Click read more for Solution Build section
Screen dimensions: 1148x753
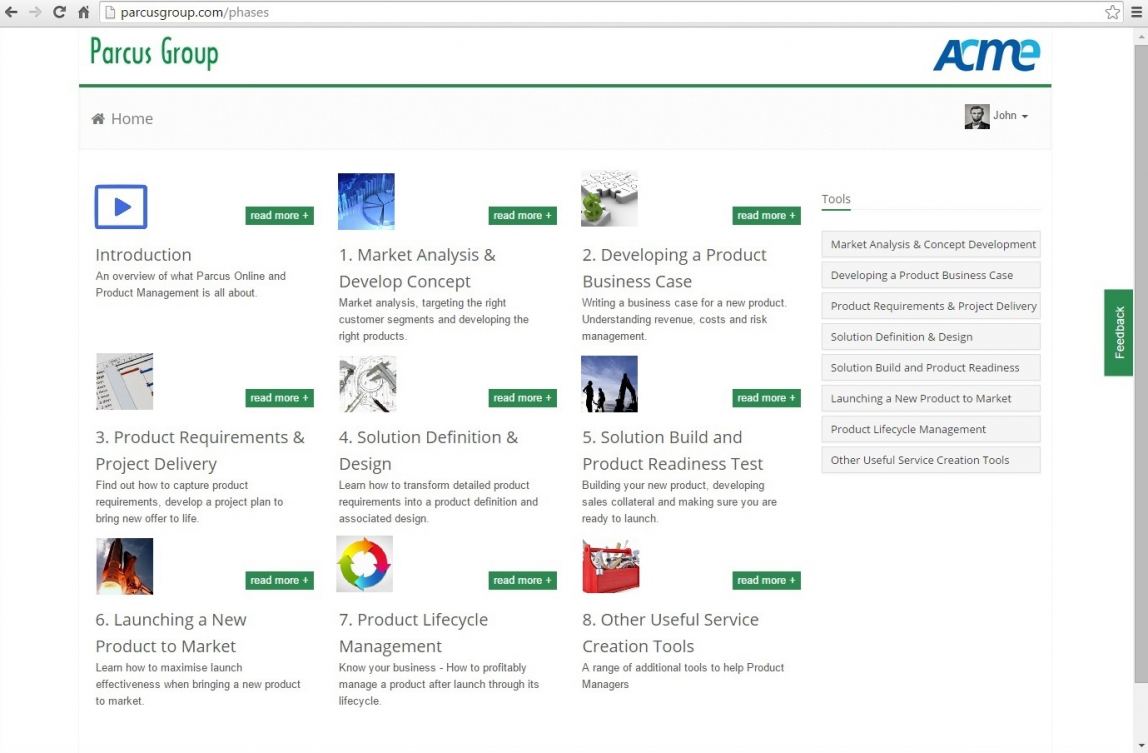tap(766, 398)
